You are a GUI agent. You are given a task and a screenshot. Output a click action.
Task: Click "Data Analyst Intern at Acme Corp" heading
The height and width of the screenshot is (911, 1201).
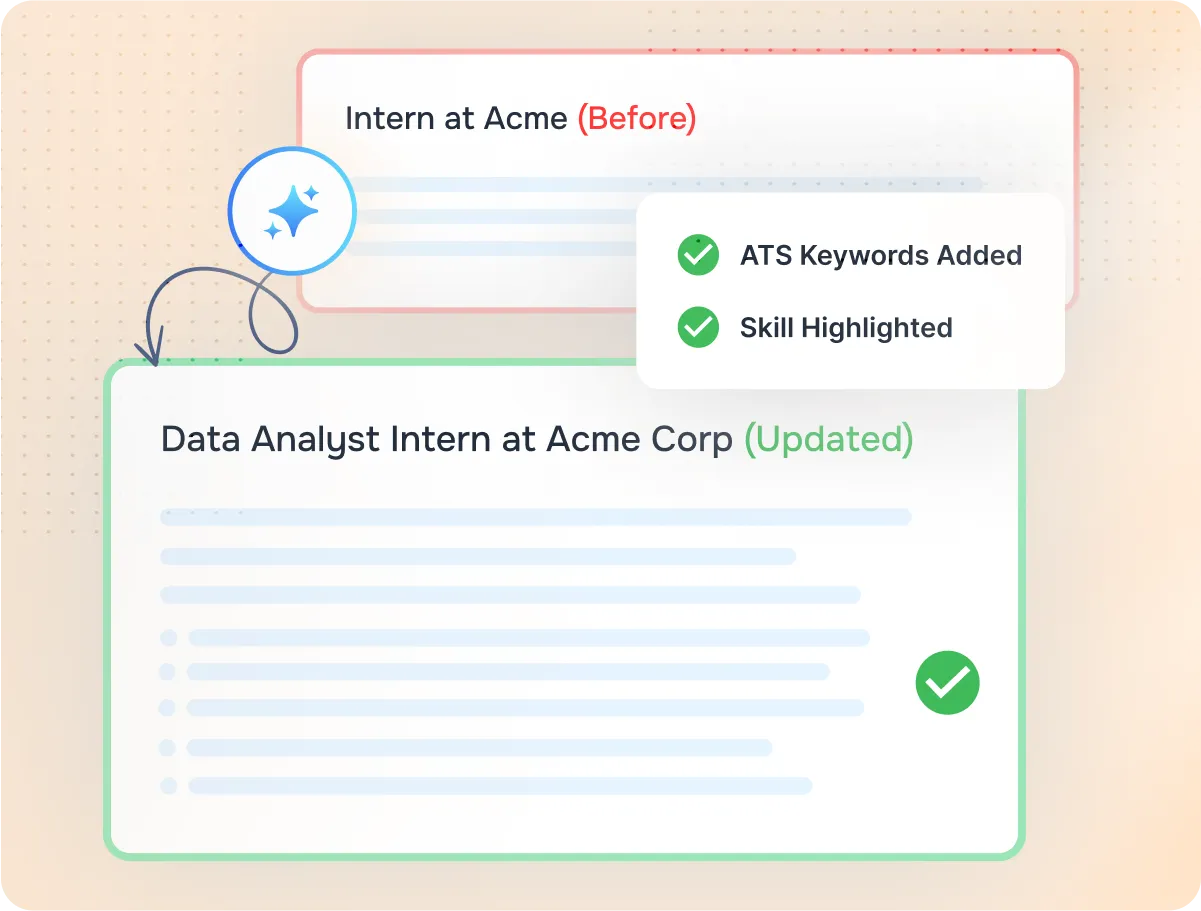point(447,439)
